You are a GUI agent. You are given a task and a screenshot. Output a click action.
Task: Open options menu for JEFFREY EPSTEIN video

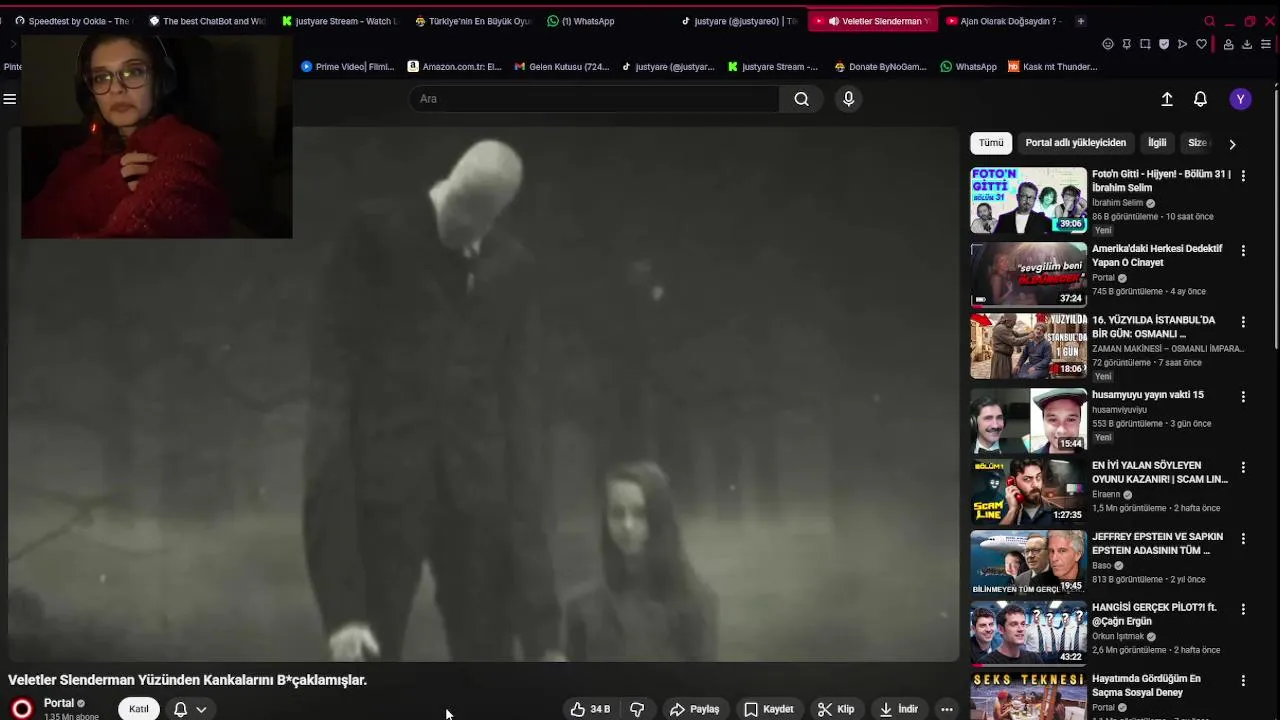[1243, 538]
